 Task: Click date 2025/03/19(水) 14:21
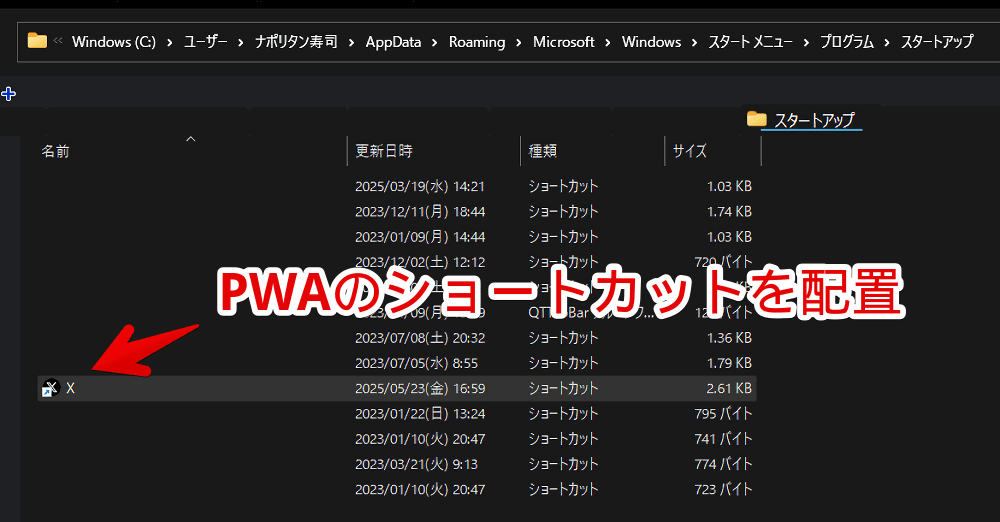(x=420, y=186)
